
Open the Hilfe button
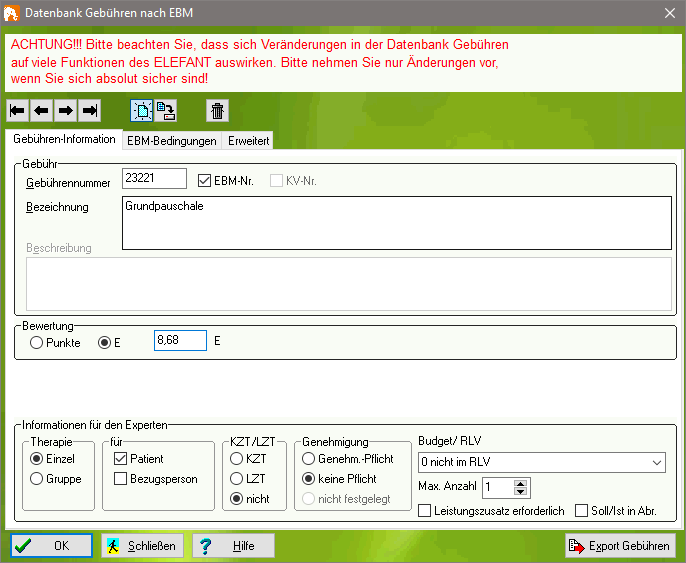point(233,546)
